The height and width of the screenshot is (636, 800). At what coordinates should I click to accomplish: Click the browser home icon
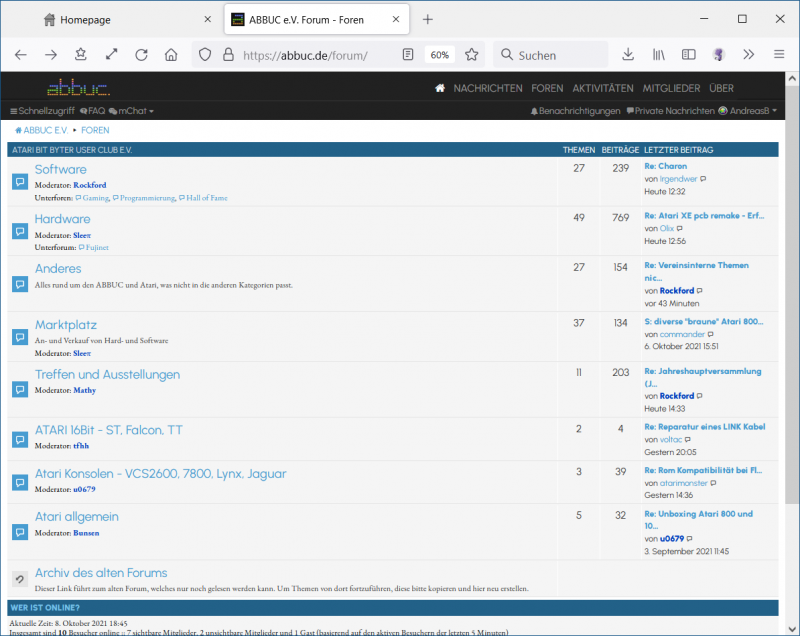(x=171, y=55)
